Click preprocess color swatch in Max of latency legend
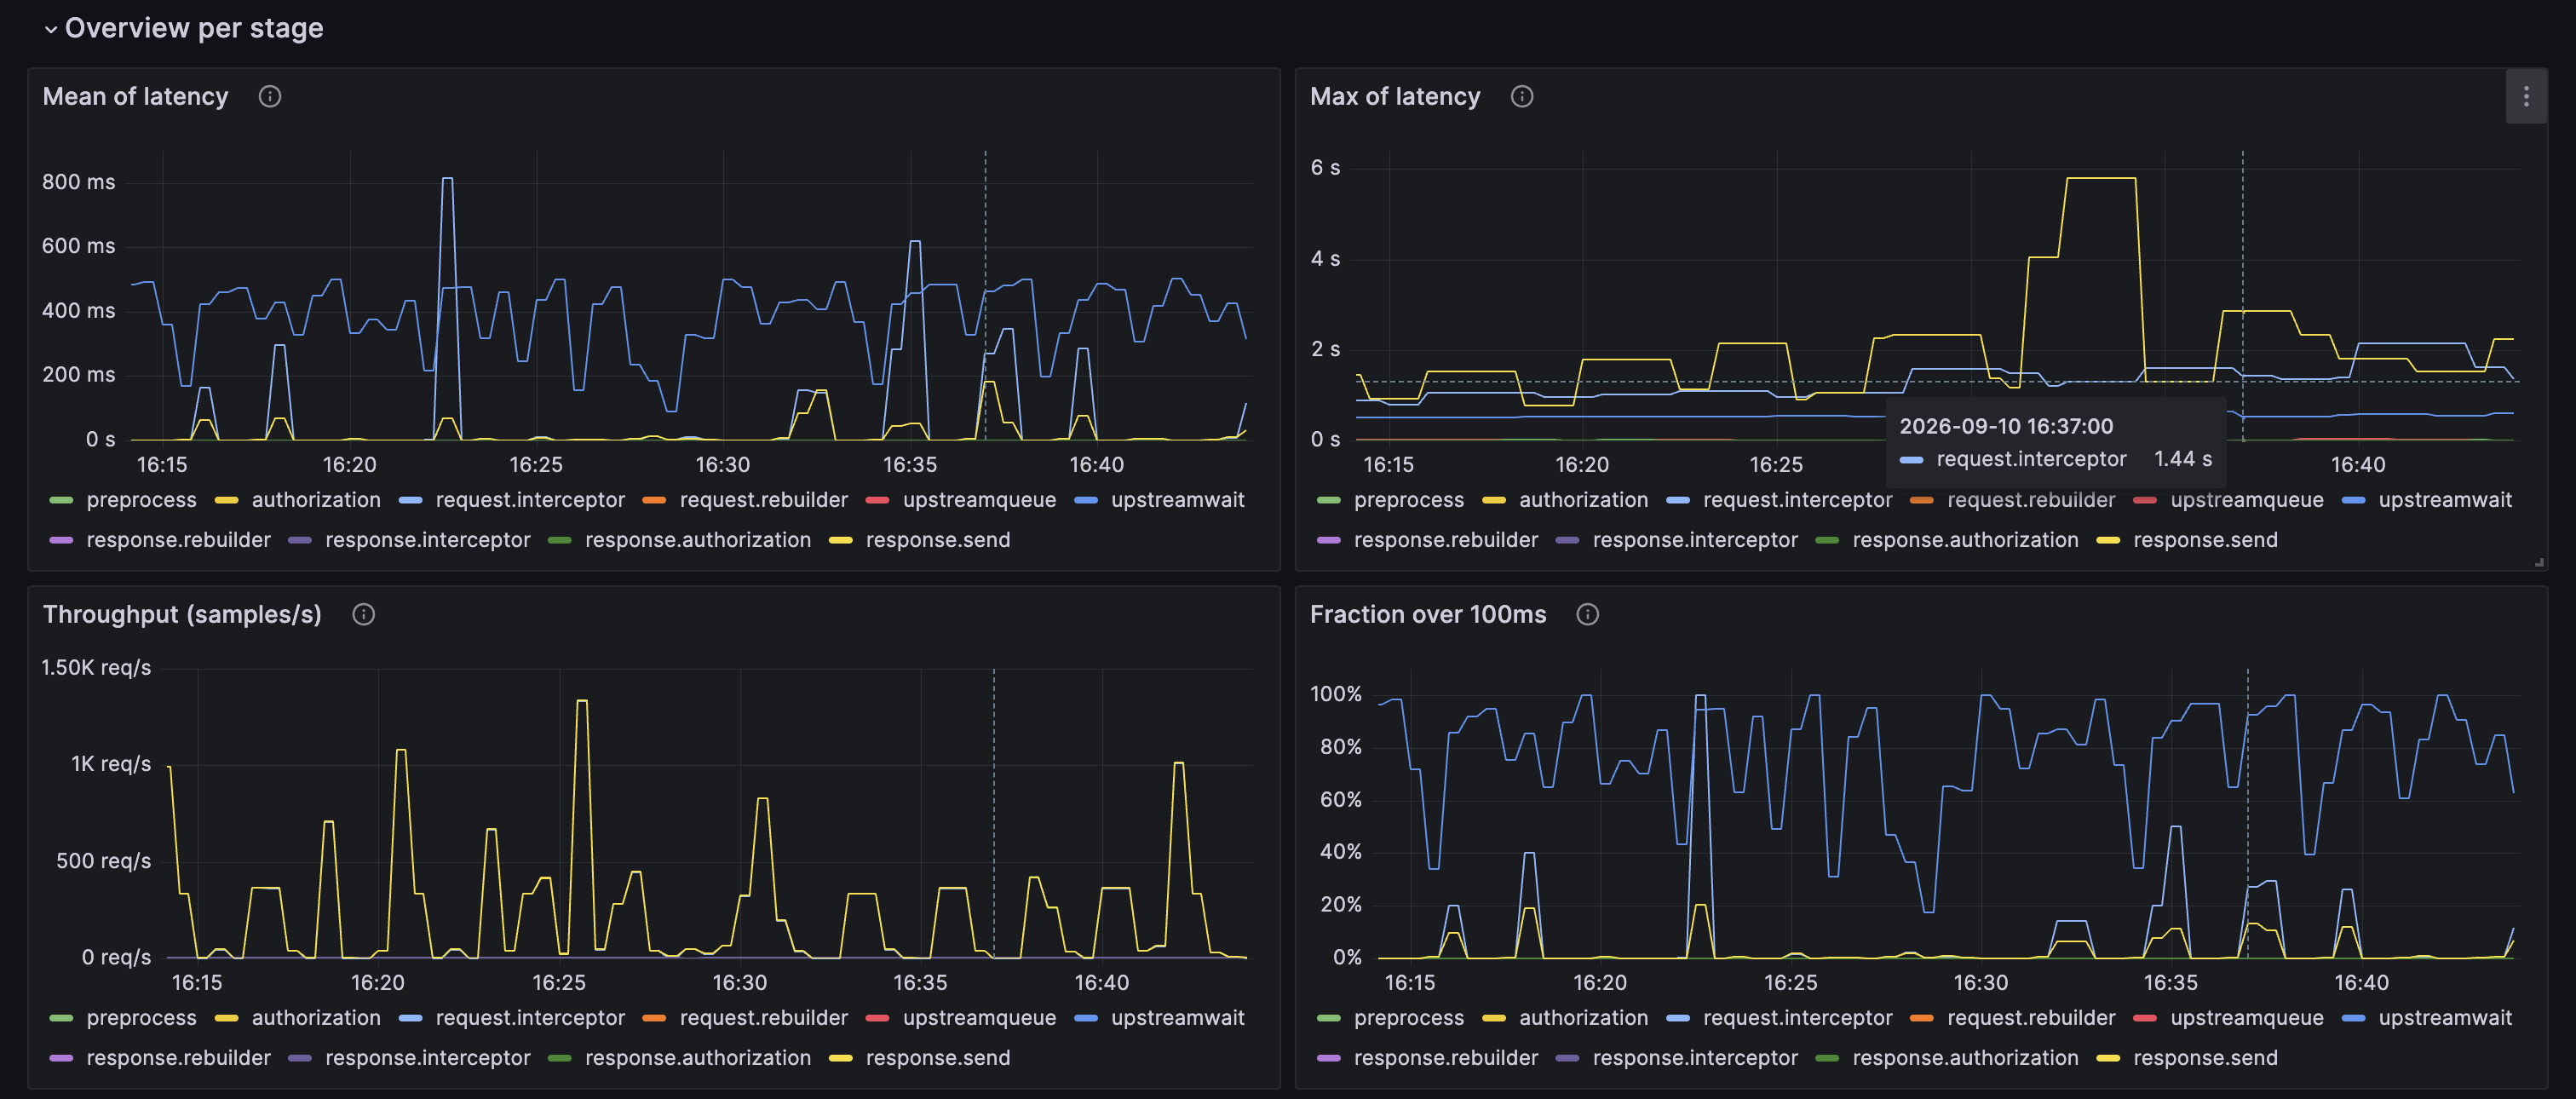This screenshot has height=1099, width=2576. coord(1329,500)
